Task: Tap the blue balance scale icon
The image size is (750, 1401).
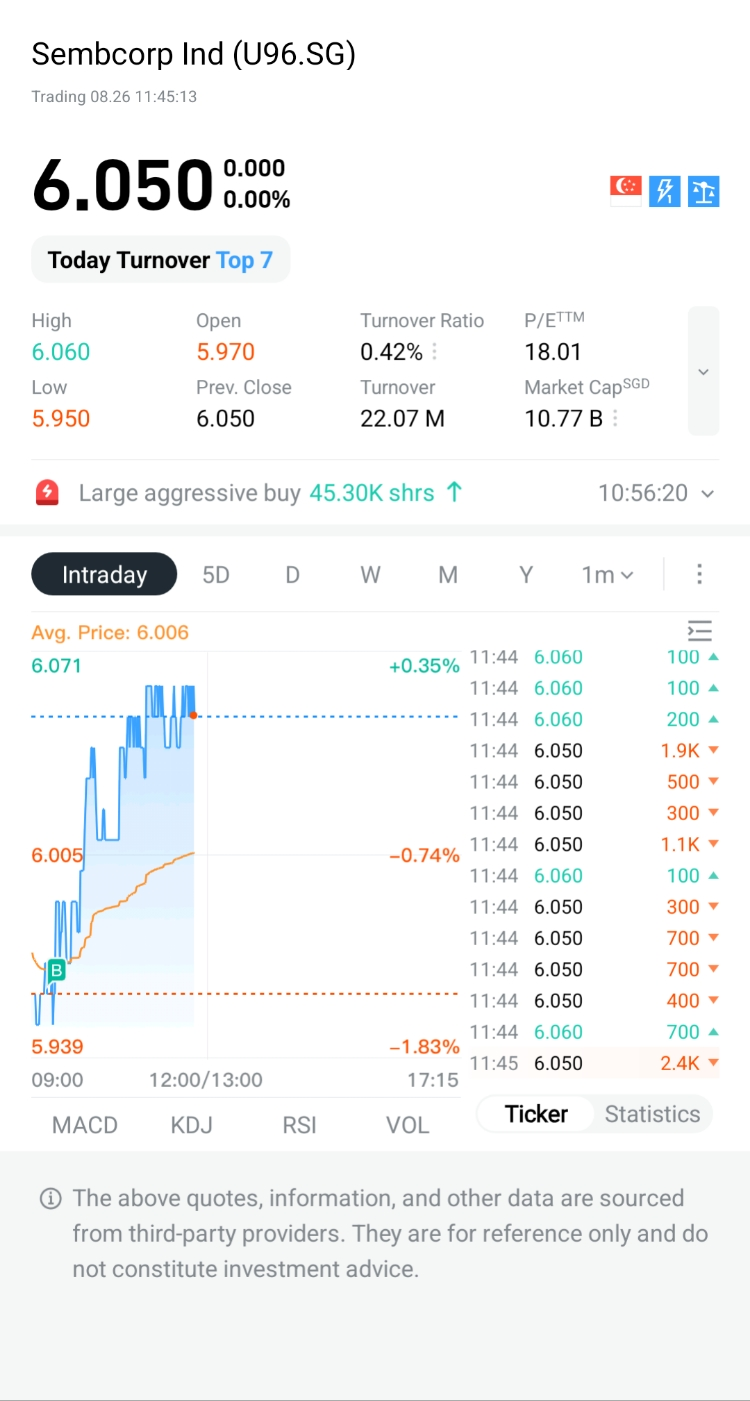Action: [x=704, y=190]
